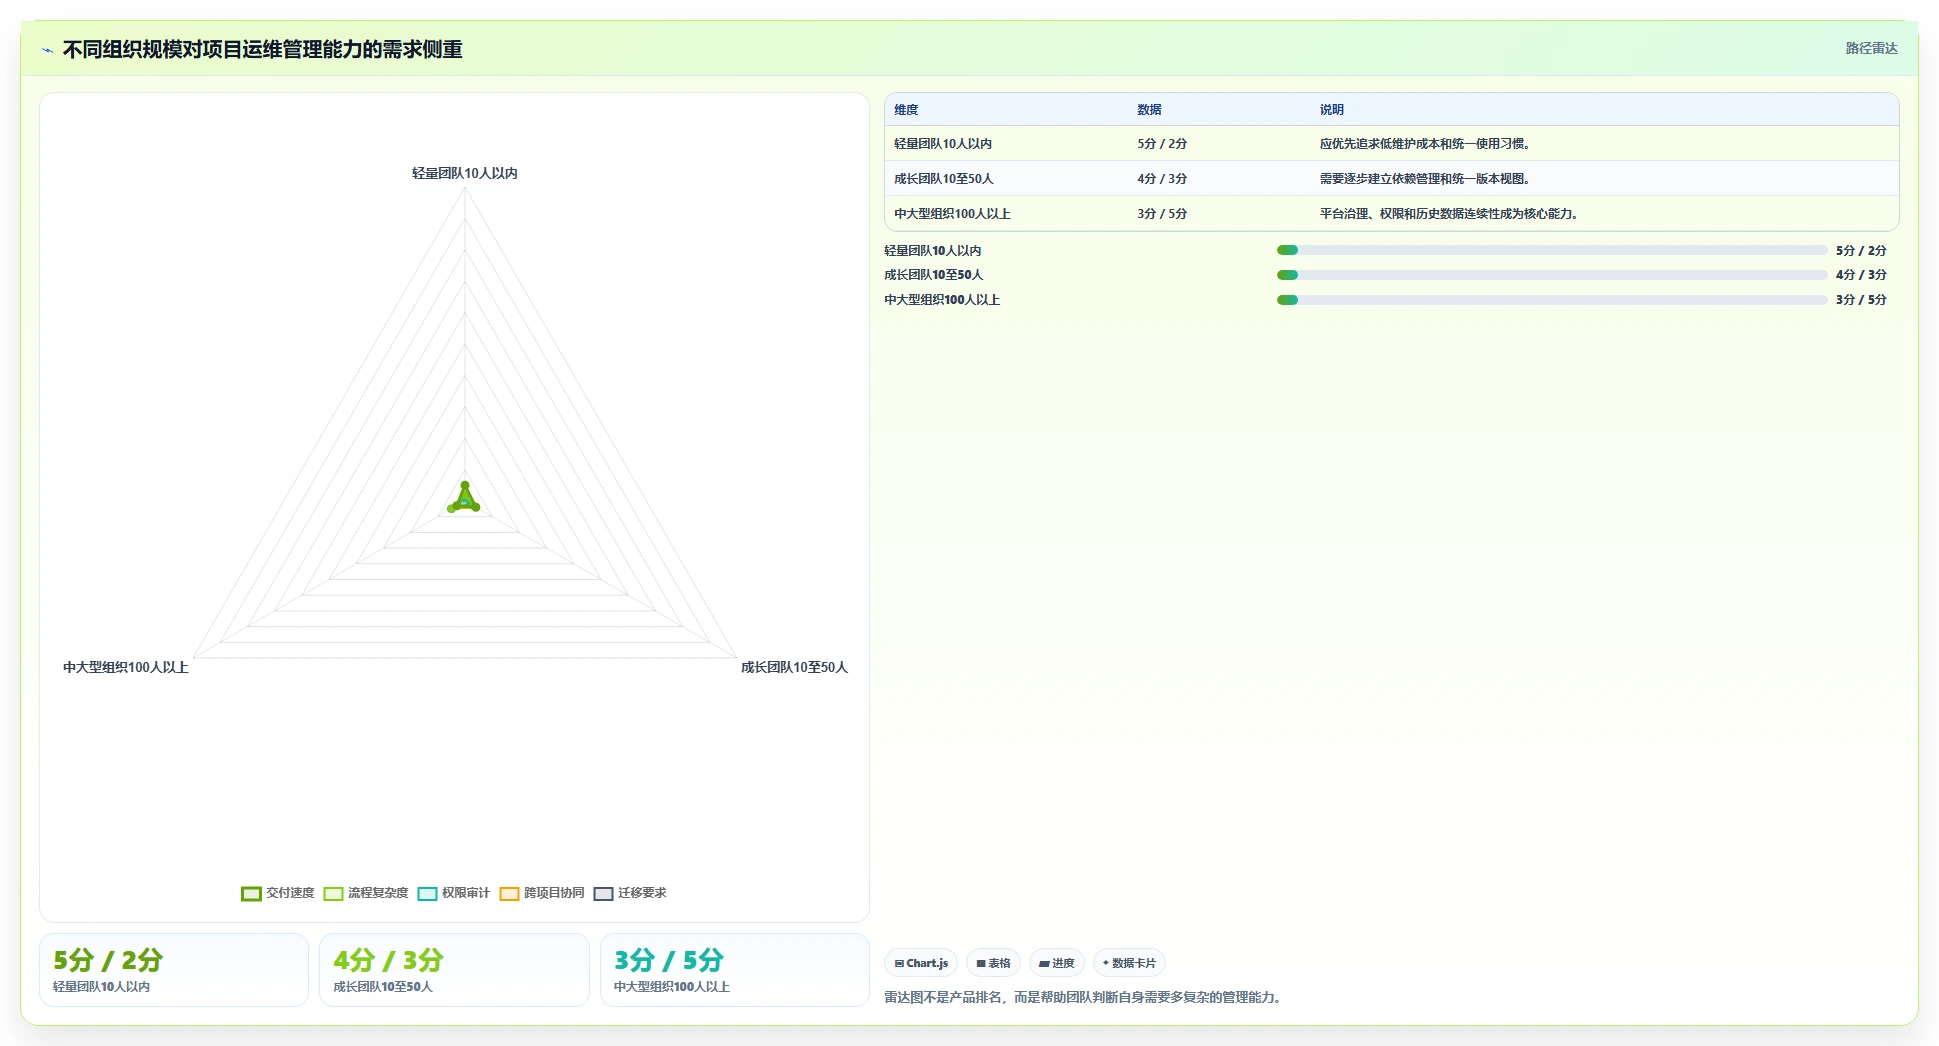The image size is (1939, 1046).
Task: Click table cell 轻量团队10人以内
Action: (943, 144)
